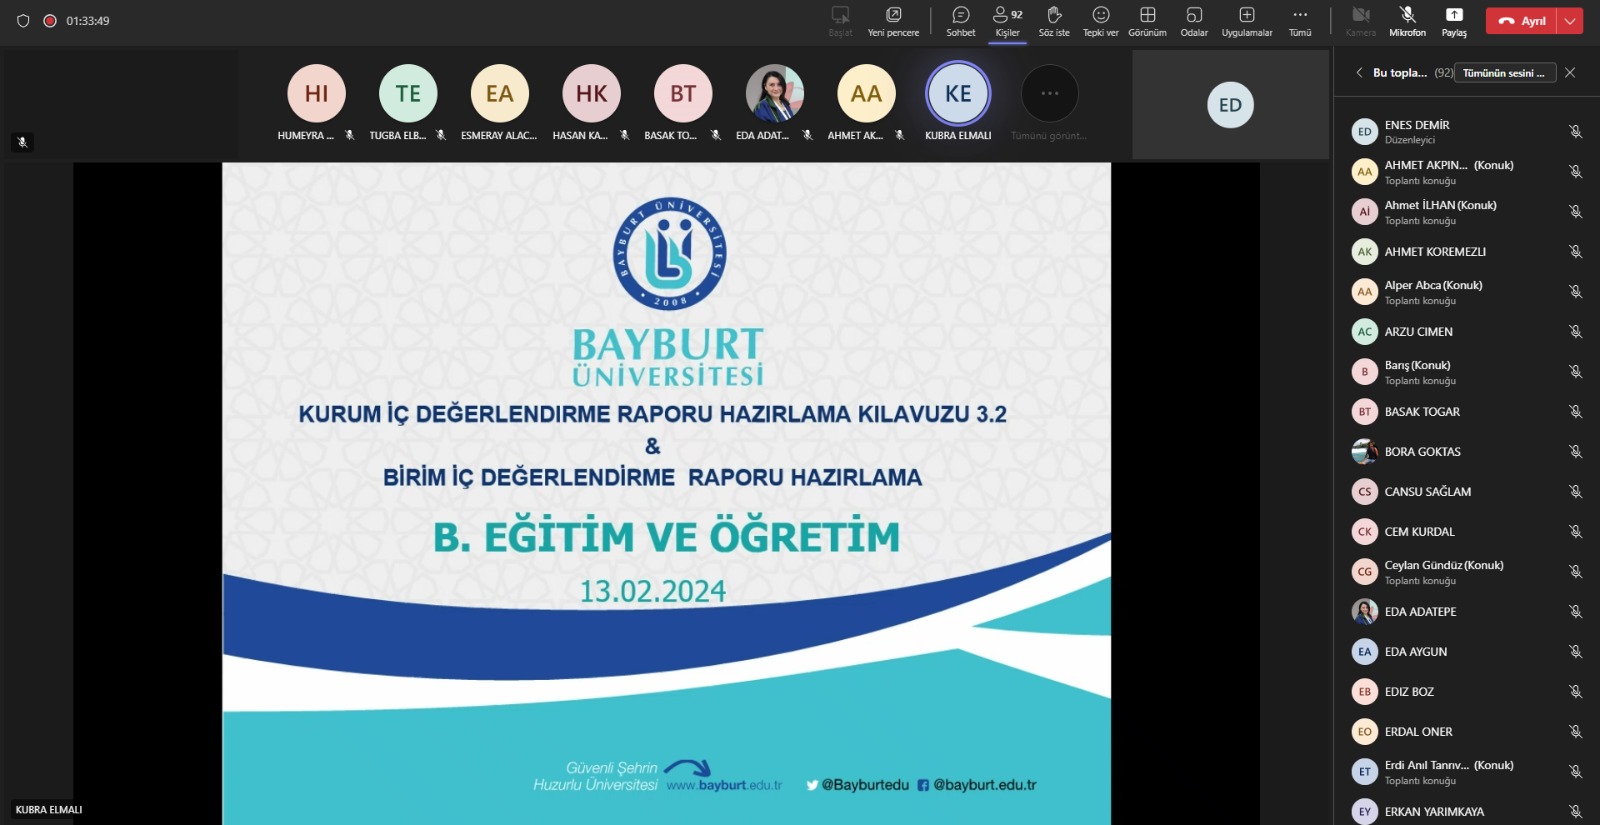
Task: Toggle the Mikrofon microphone
Action: coord(1407,21)
